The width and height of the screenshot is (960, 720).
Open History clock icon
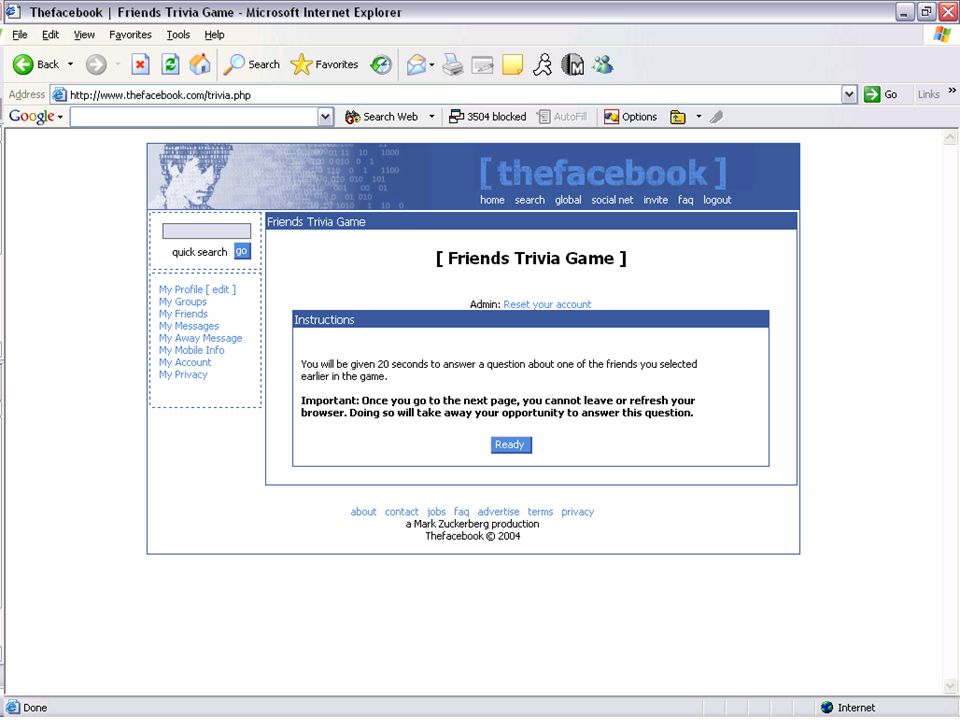click(x=381, y=64)
